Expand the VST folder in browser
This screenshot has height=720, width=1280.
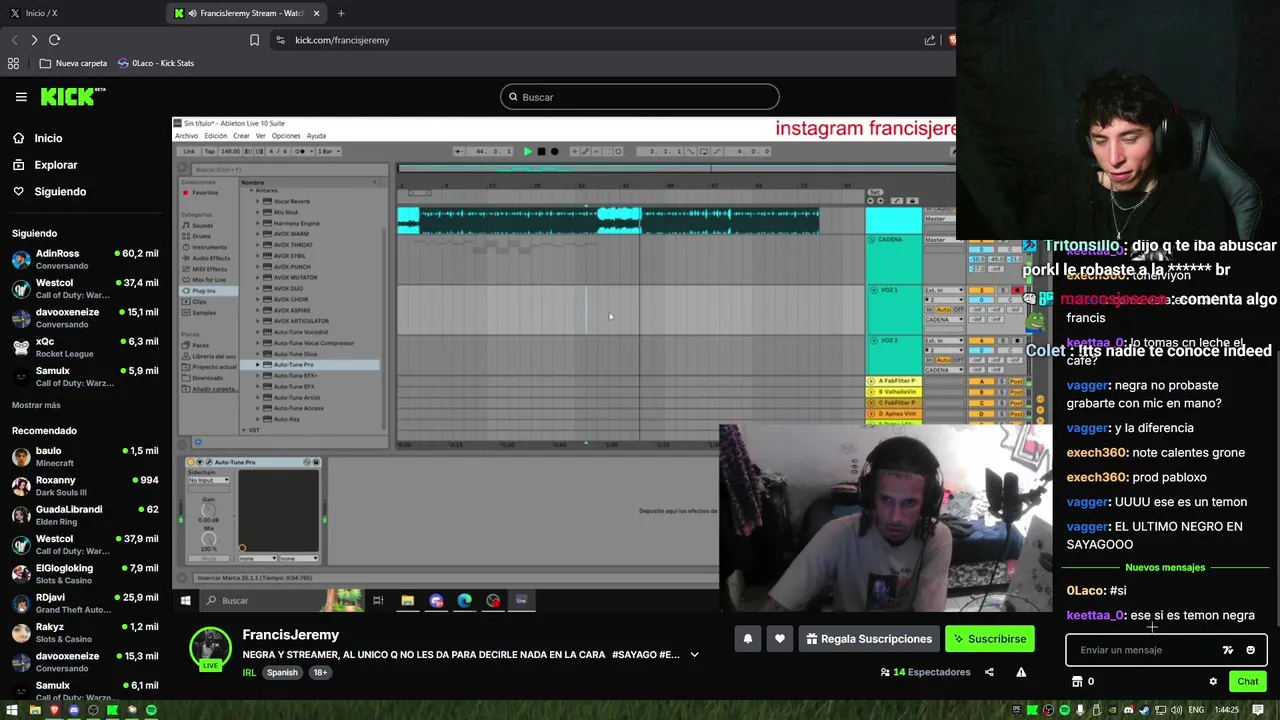tap(245, 430)
